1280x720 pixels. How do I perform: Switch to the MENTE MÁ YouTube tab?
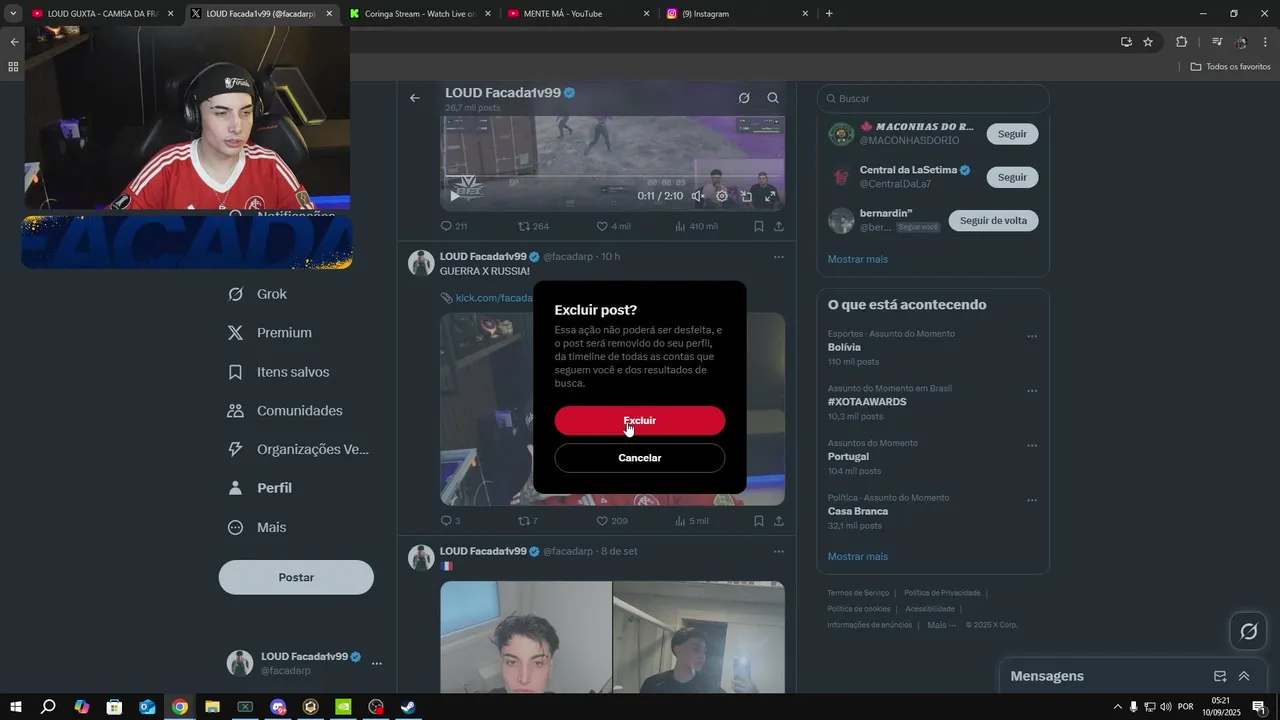(579, 14)
